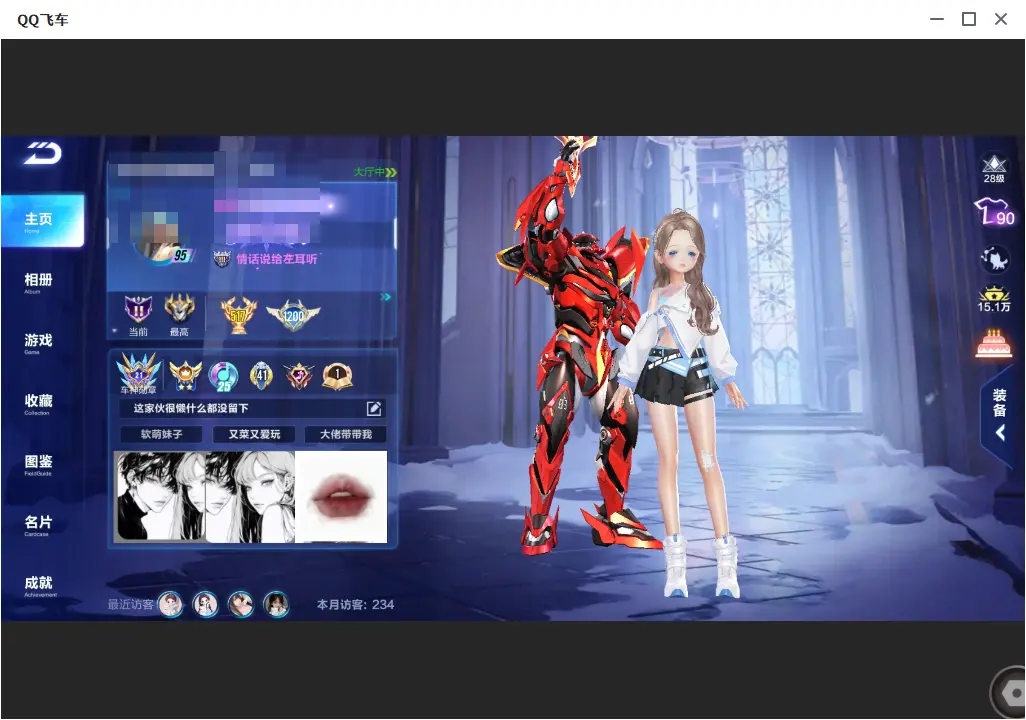Click the gold crown medal with two stars
1026x720 pixels.
tap(185, 376)
